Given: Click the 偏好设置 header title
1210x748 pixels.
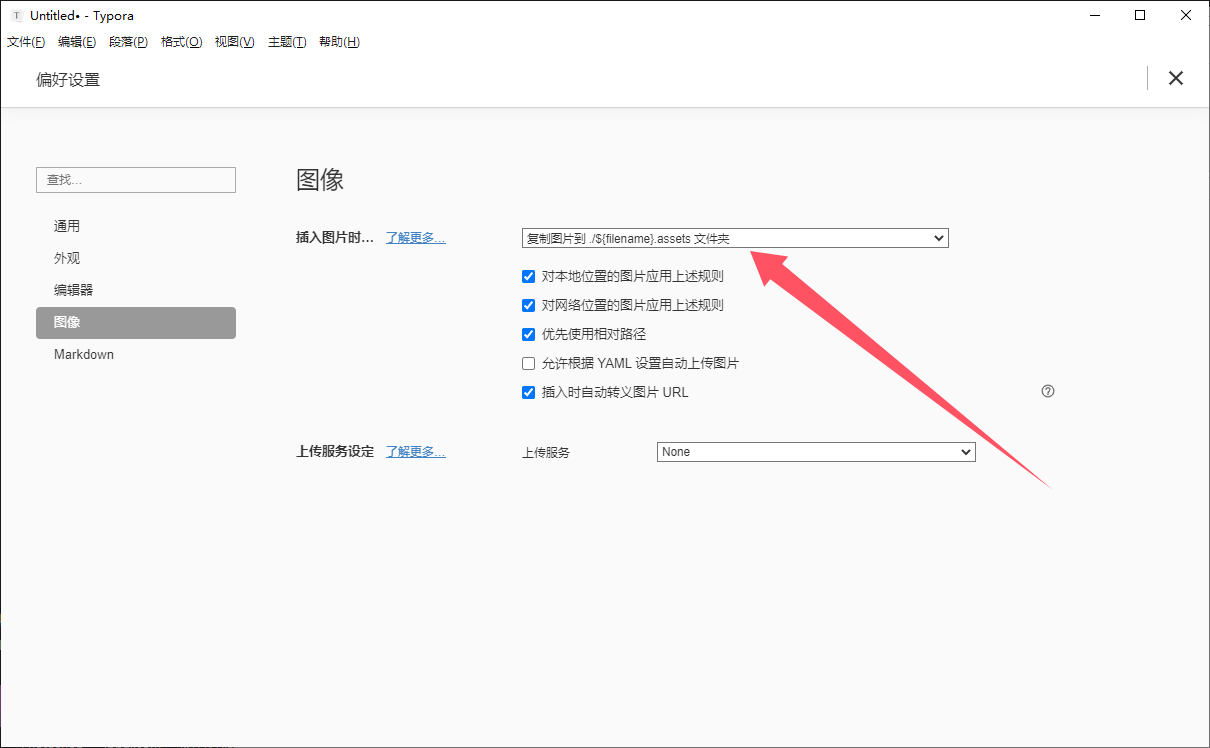Looking at the screenshot, I should [x=68, y=79].
